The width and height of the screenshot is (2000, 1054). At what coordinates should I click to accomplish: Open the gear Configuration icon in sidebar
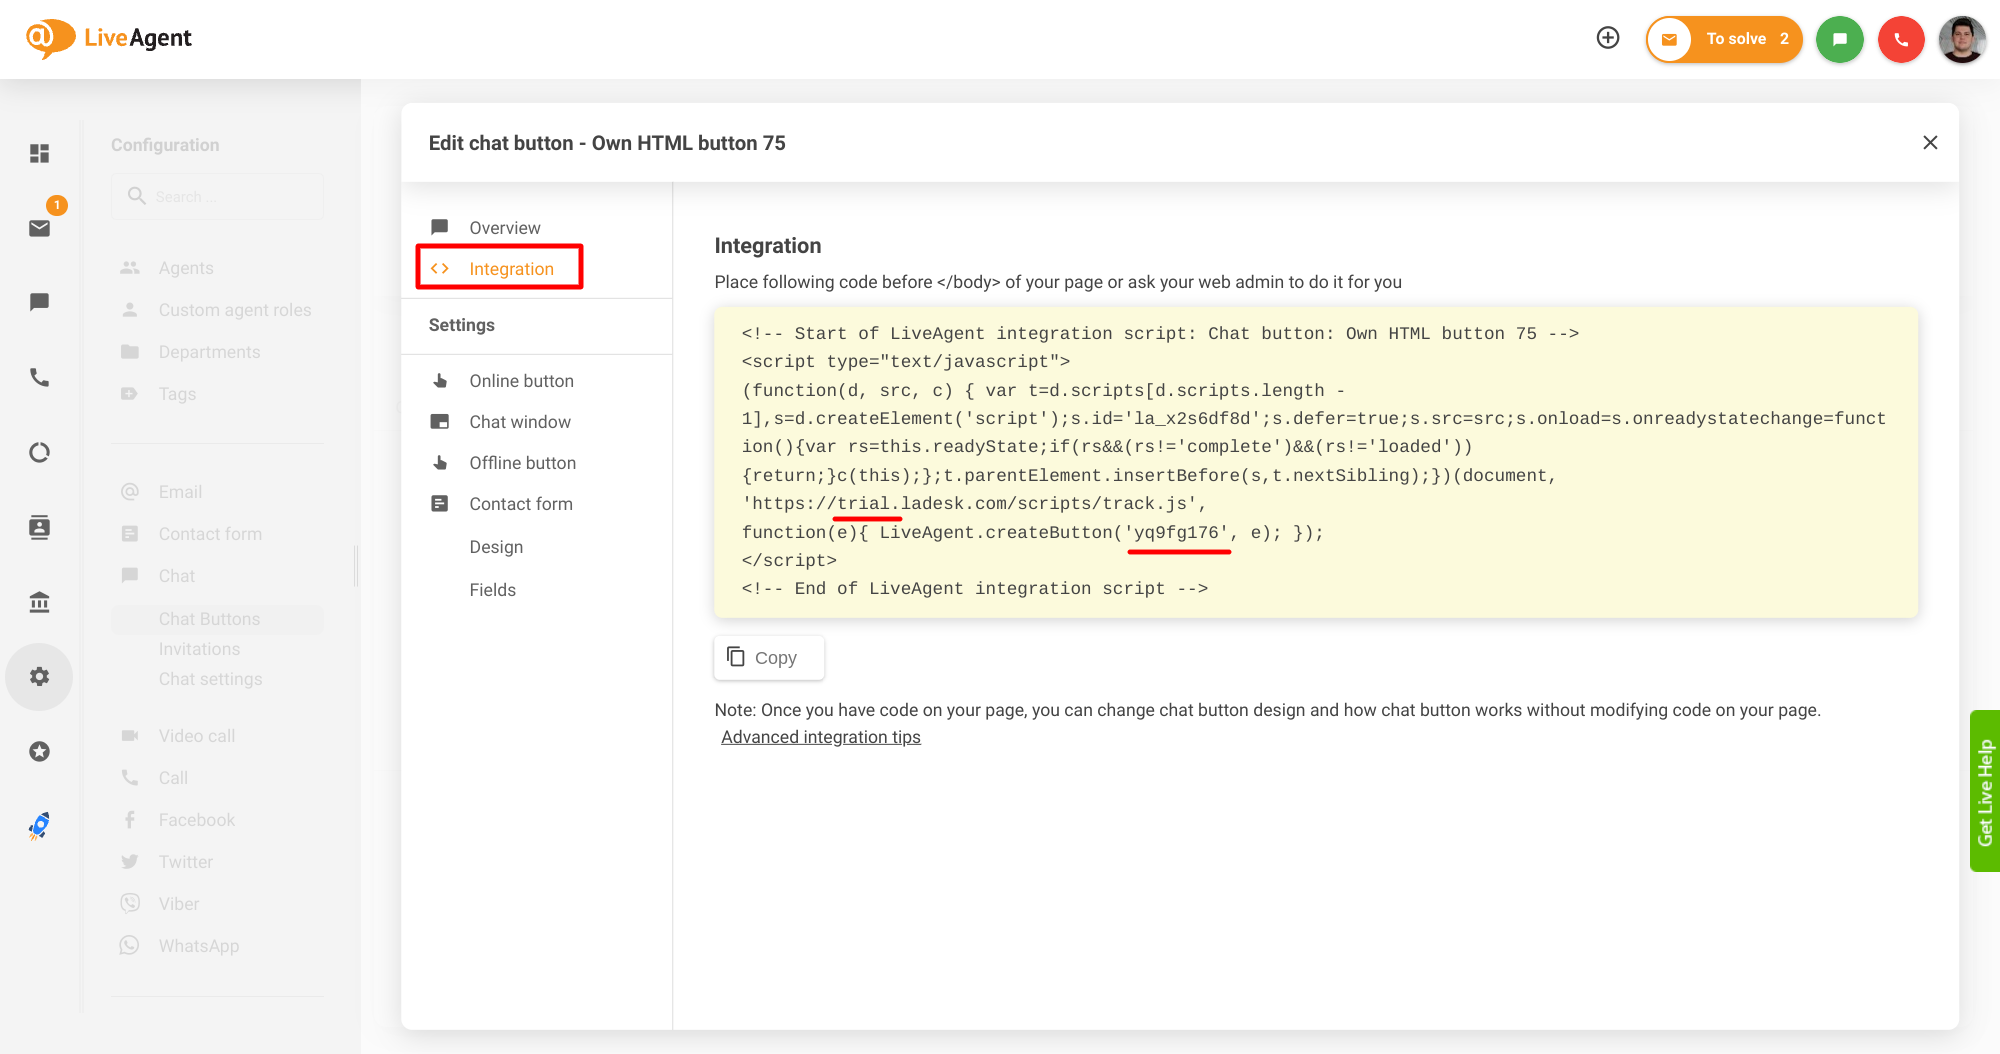39,676
